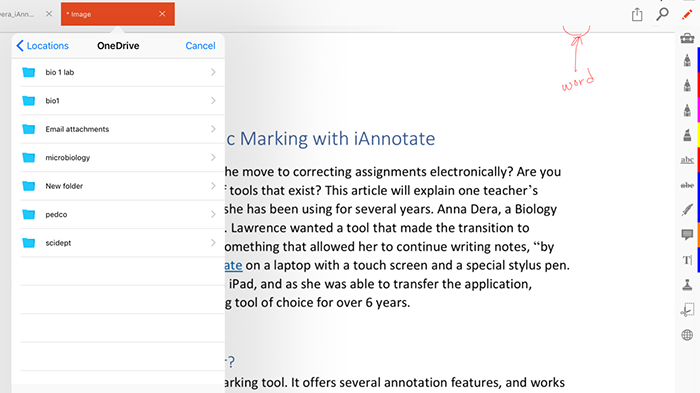Open the globe web icon
This screenshot has height=393, width=700.
(x=687, y=335)
